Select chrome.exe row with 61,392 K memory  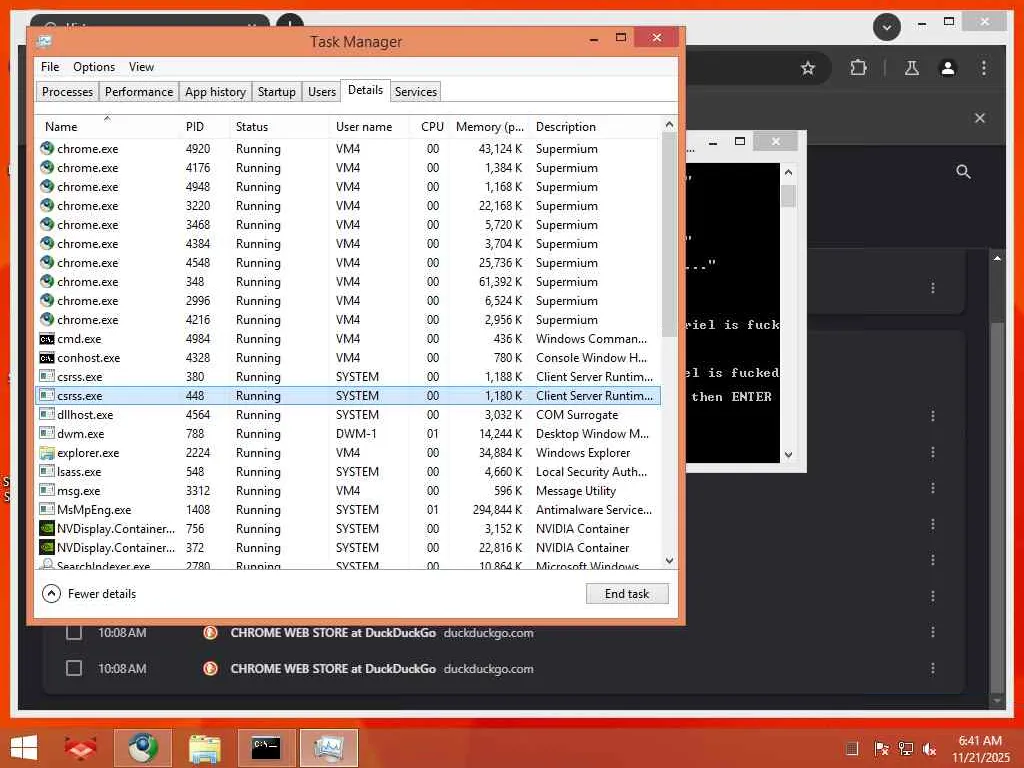[x=348, y=281]
